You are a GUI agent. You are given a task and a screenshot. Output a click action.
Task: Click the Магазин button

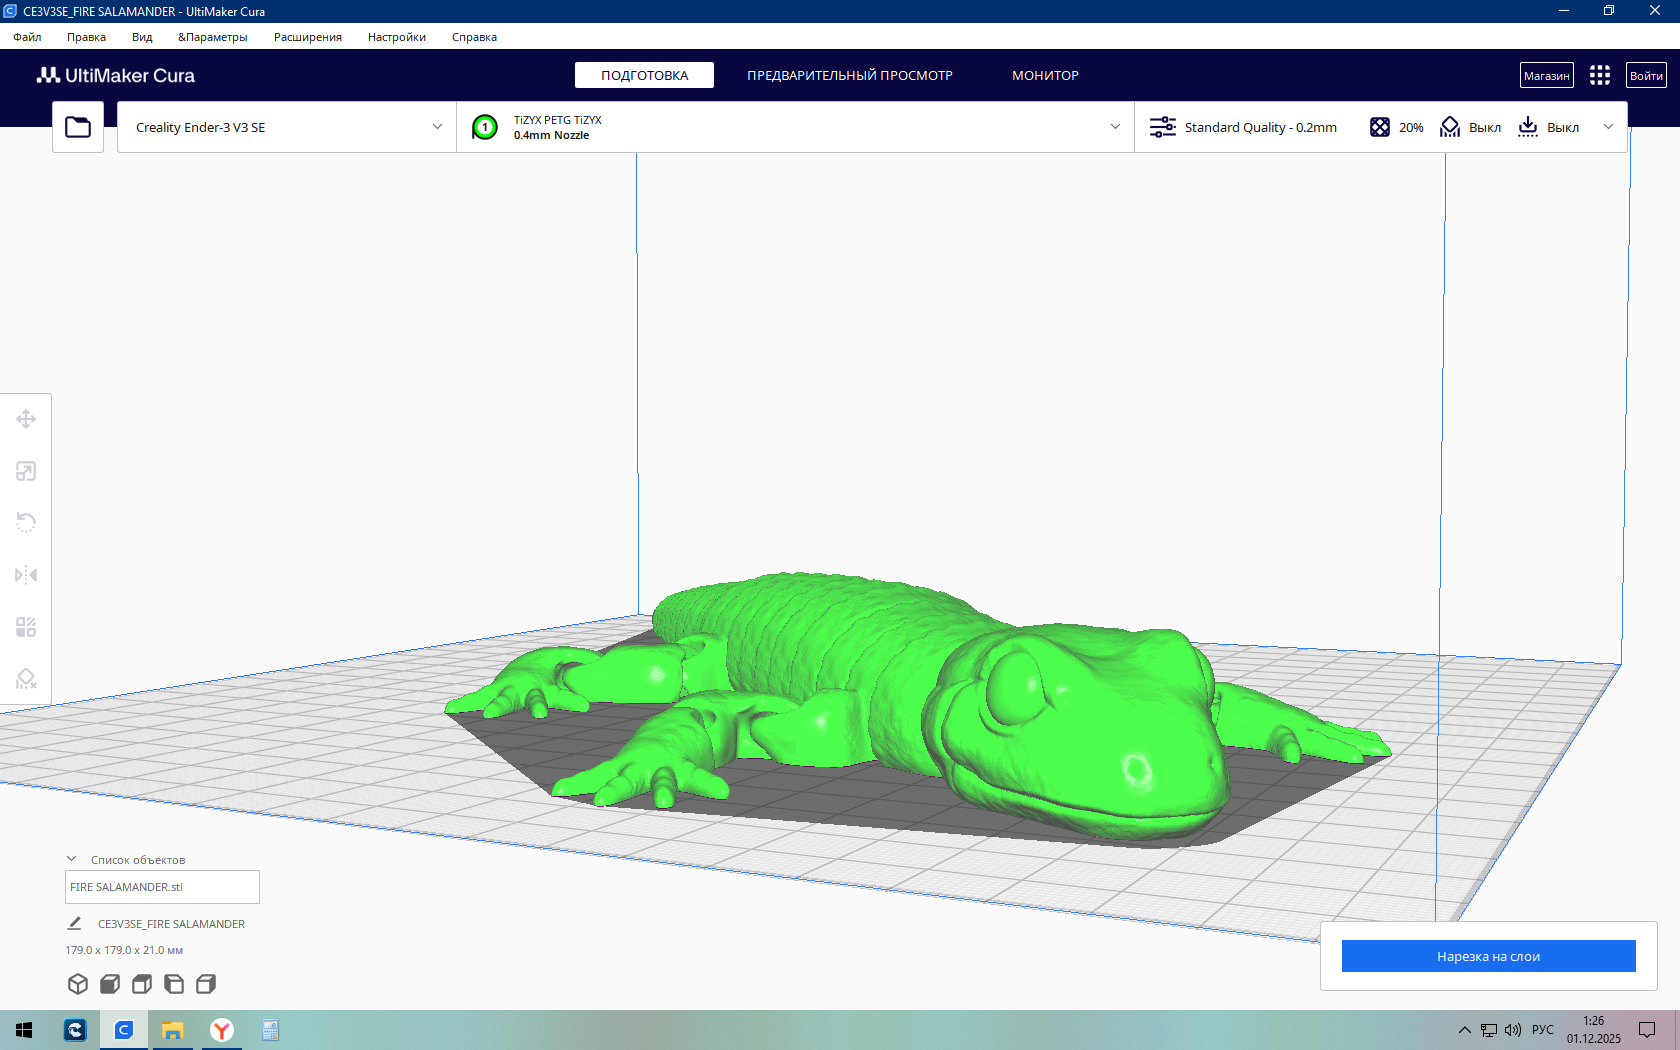coord(1546,75)
